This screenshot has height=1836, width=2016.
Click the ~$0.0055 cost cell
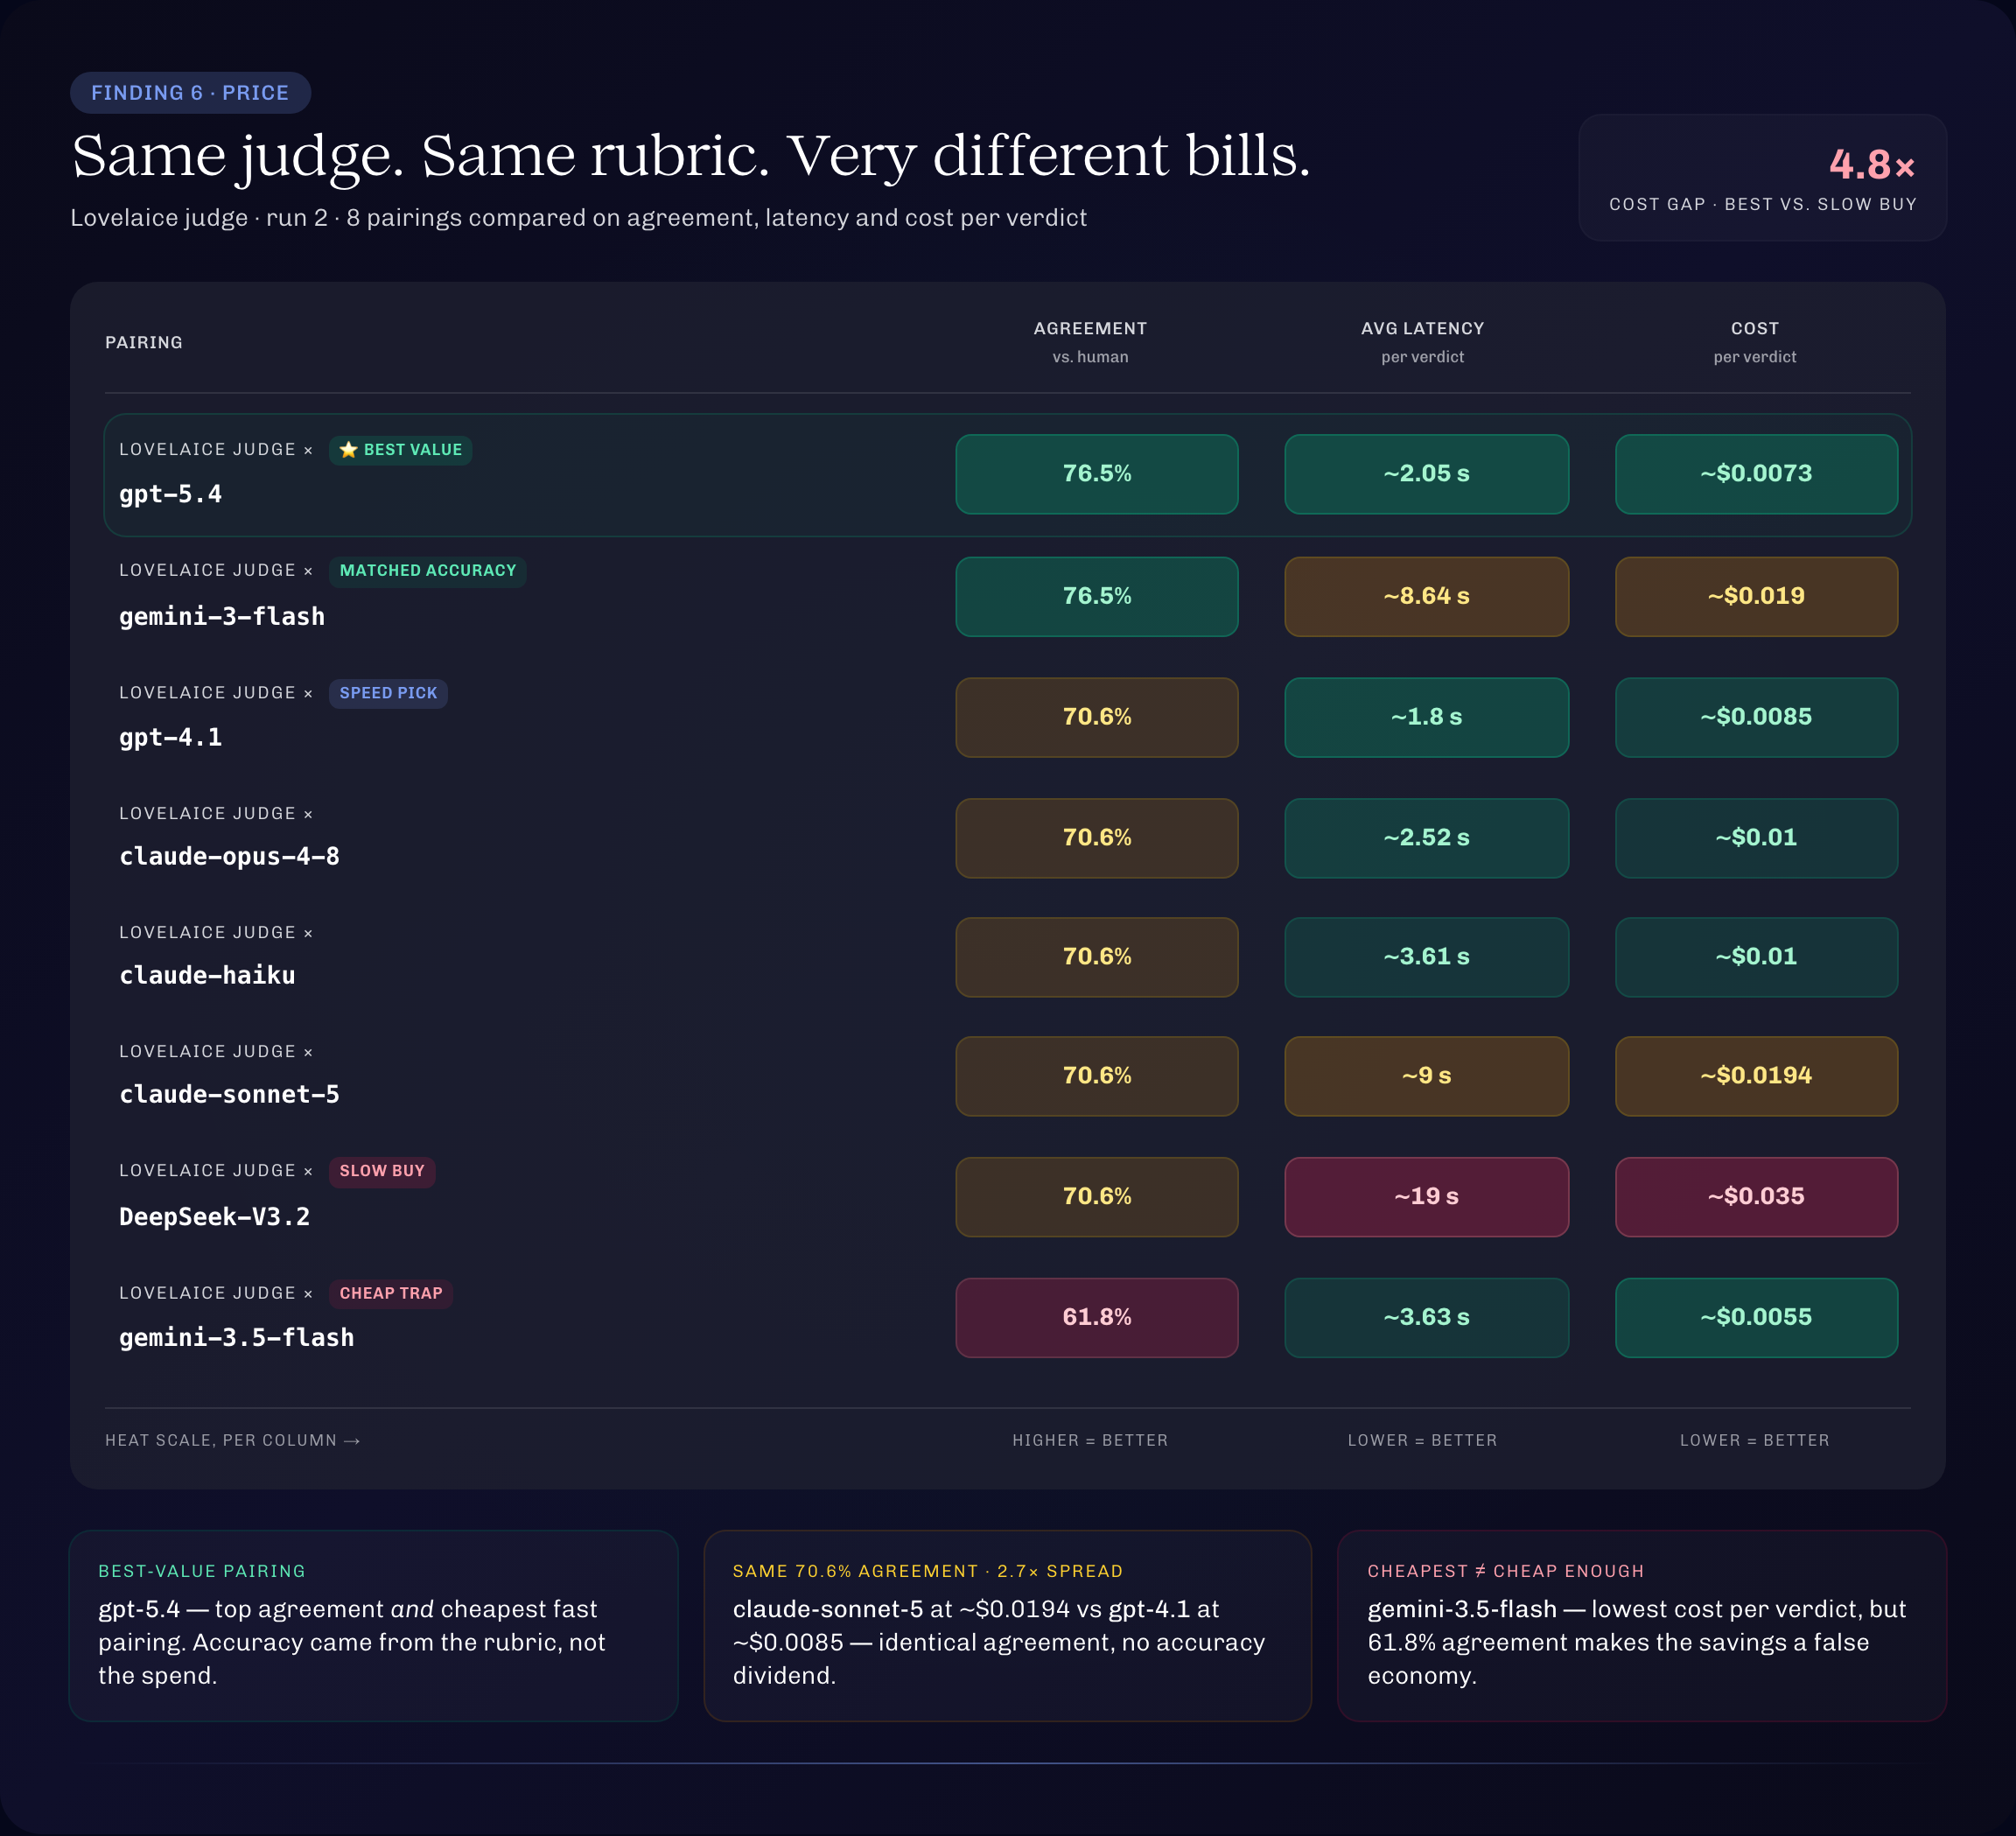tap(1756, 1318)
